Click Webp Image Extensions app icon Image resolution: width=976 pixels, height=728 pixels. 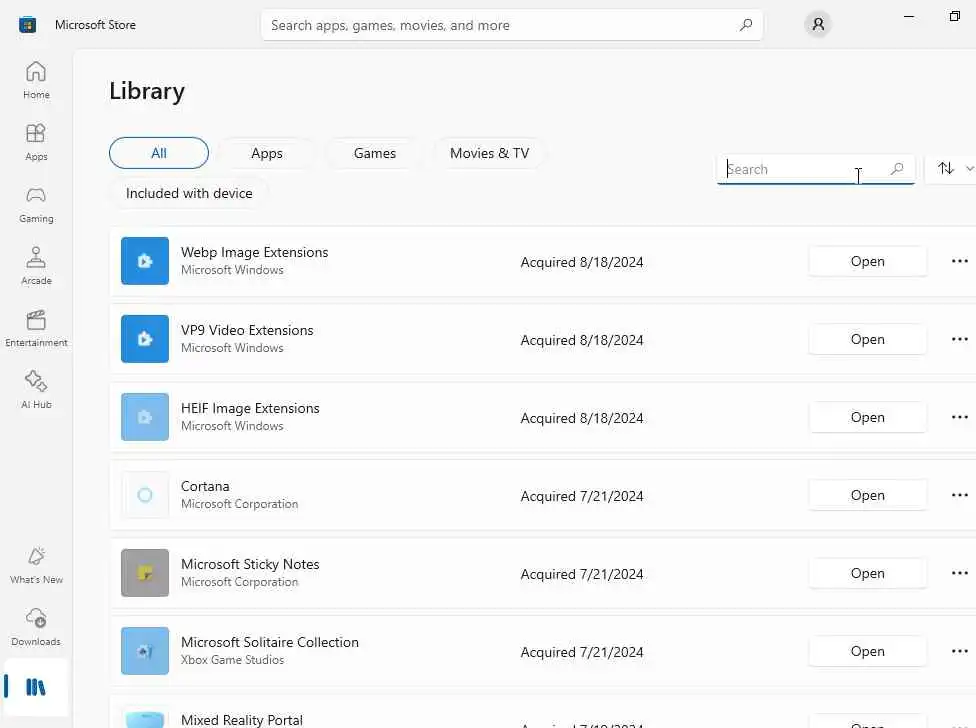click(x=144, y=261)
